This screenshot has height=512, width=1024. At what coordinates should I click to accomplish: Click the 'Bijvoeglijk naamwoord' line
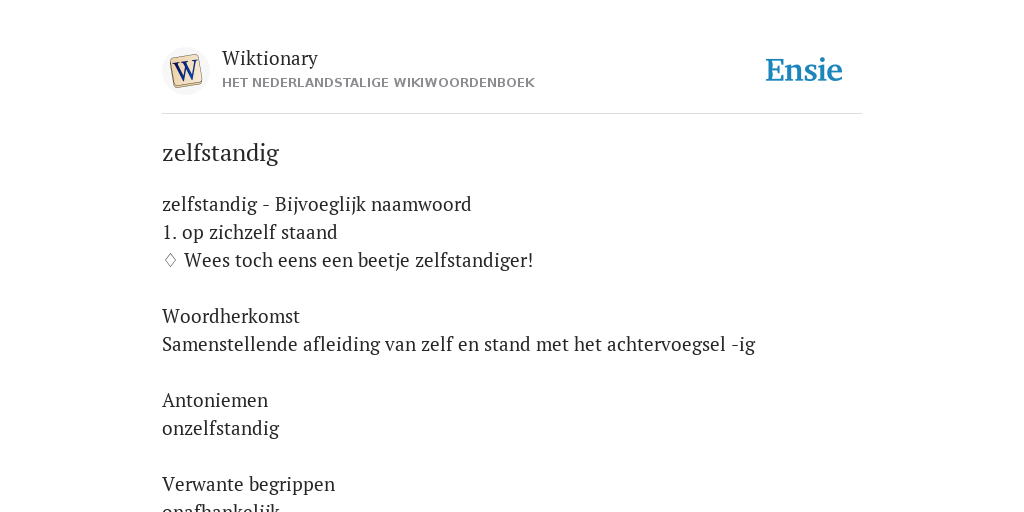pos(317,204)
